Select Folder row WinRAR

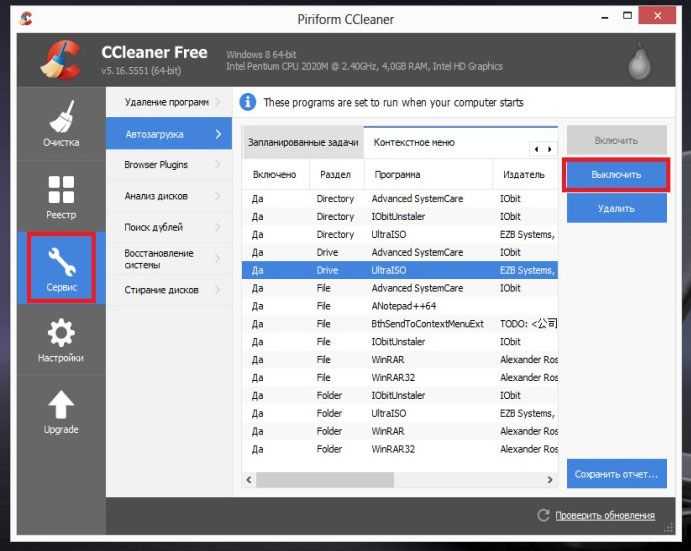pyautogui.click(x=400, y=431)
